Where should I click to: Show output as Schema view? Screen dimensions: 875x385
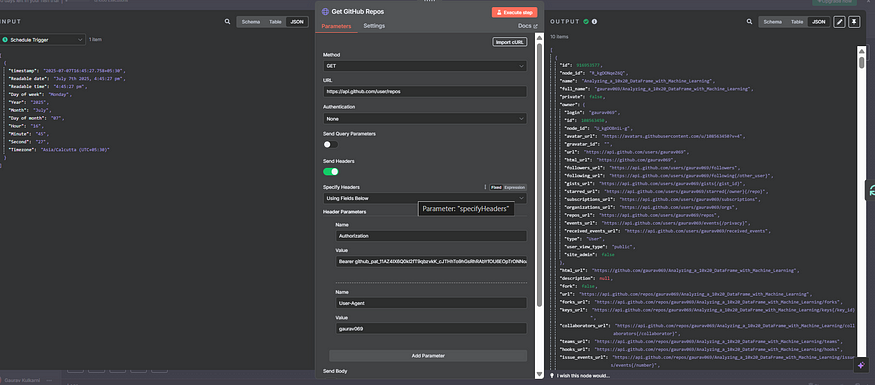point(772,22)
